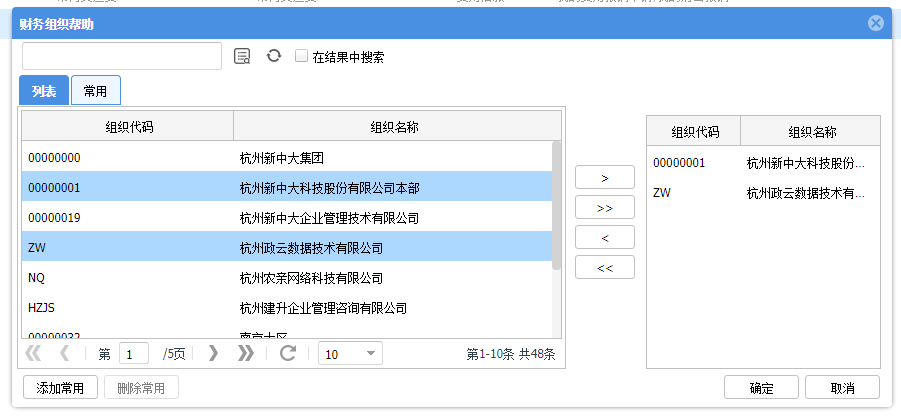Switch to the 常用 tab
This screenshot has height=416, width=901.
tap(95, 91)
